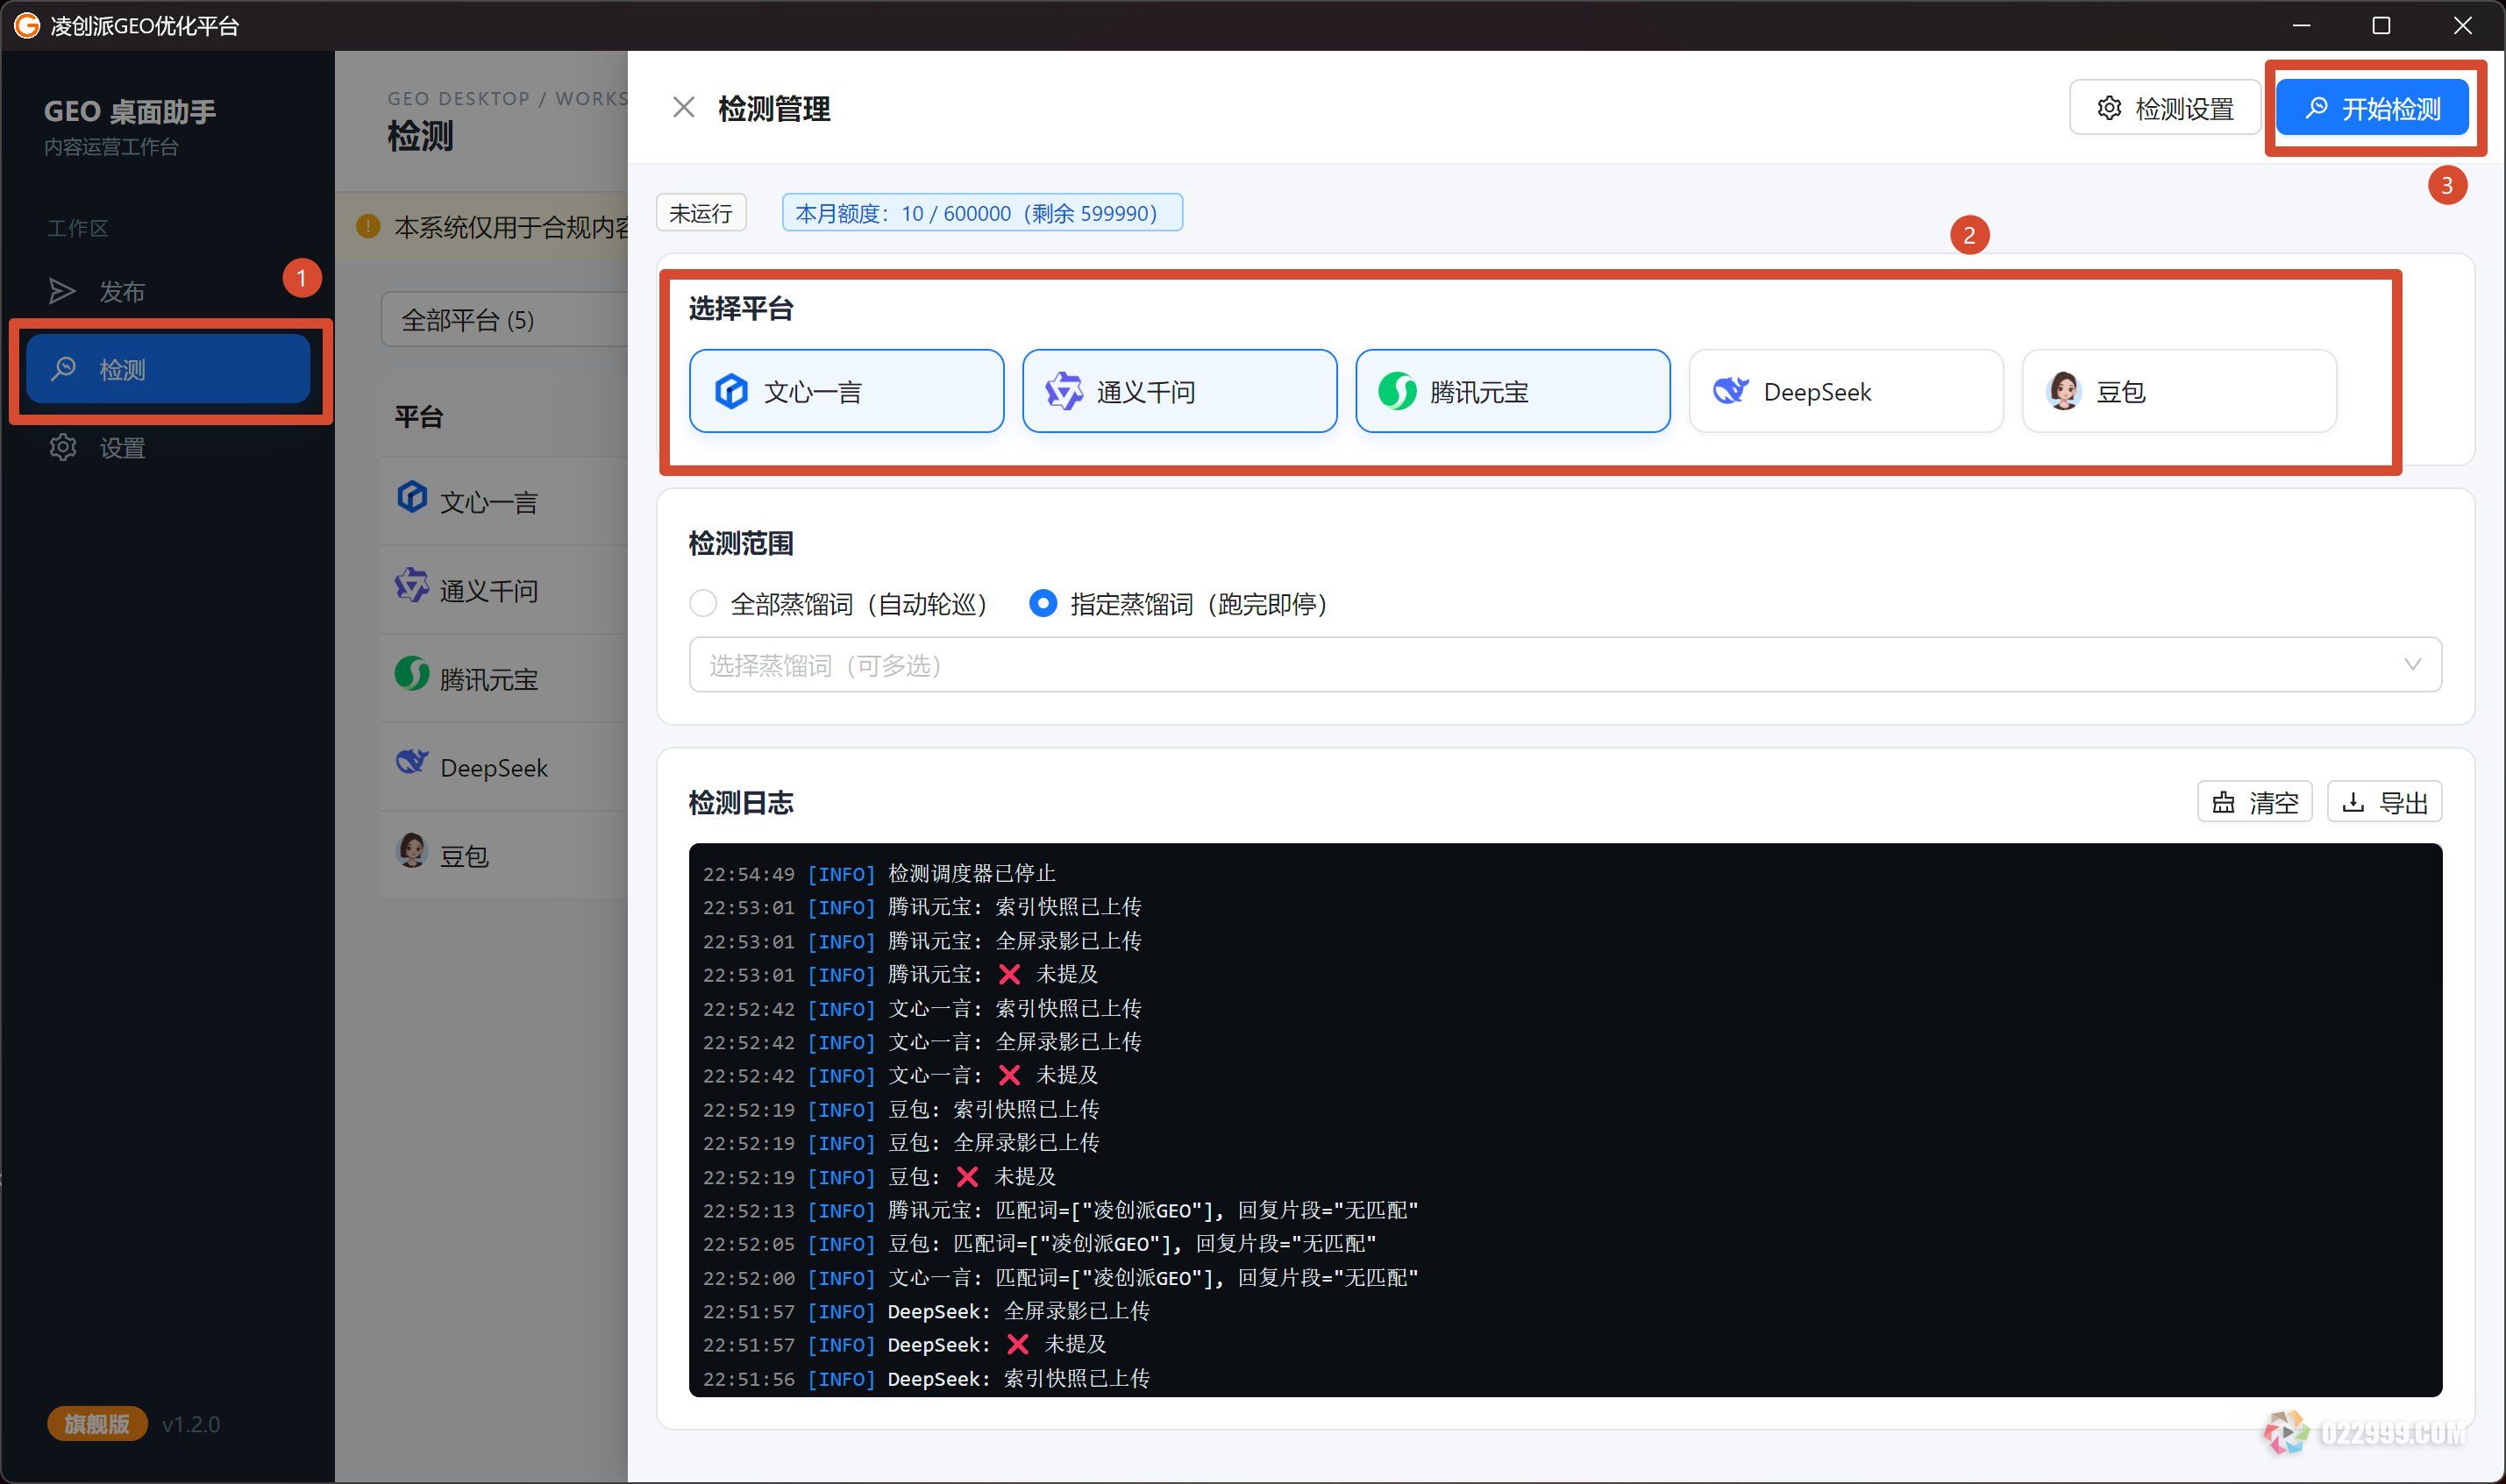Clear the log with 清空 button
The width and height of the screenshot is (2506, 1484).
coord(2254,802)
